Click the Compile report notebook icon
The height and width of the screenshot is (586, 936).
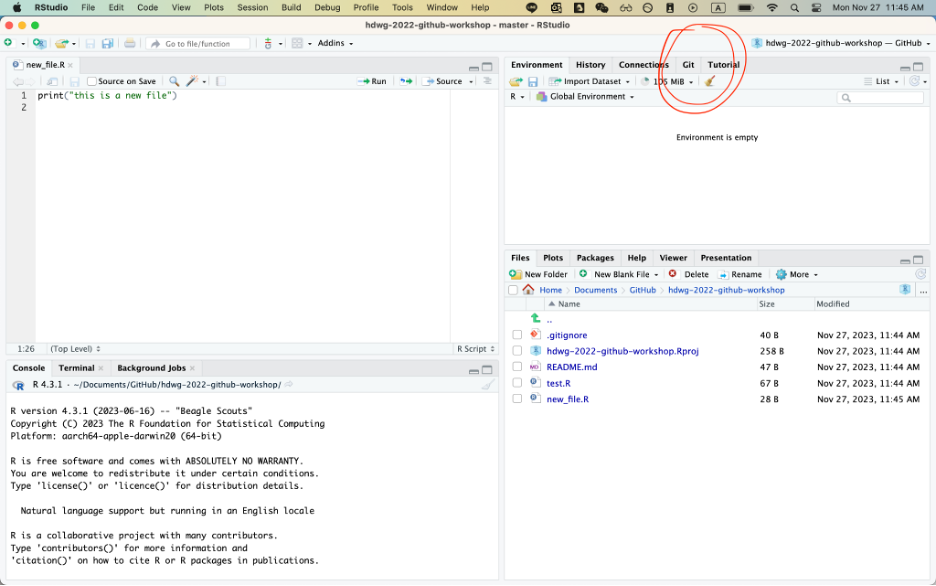click(220, 81)
